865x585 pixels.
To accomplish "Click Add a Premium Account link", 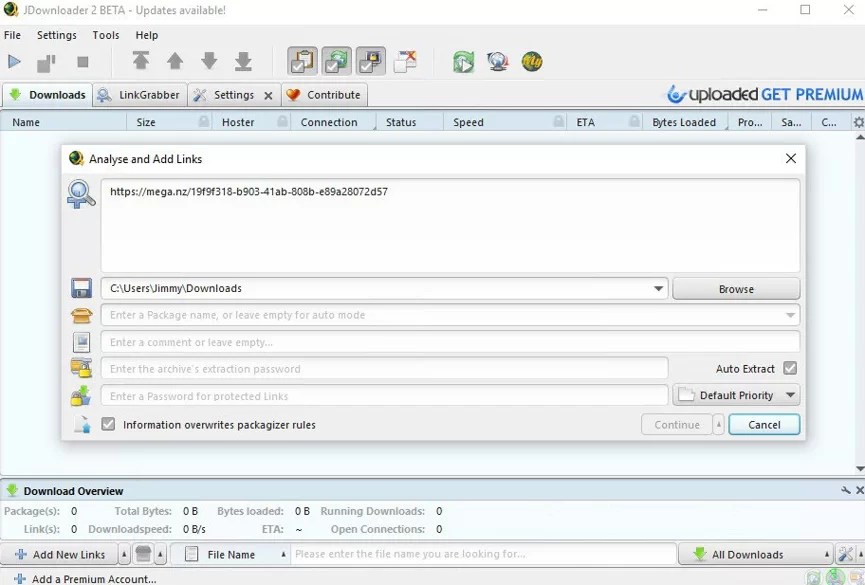I will [x=90, y=578].
